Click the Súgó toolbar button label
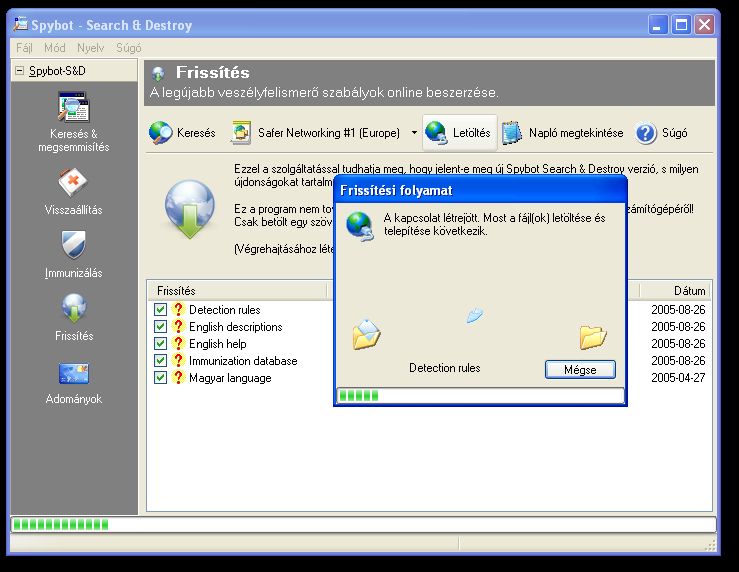Image resolution: width=739 pixels, height=572 pixels. click(674, 133)
